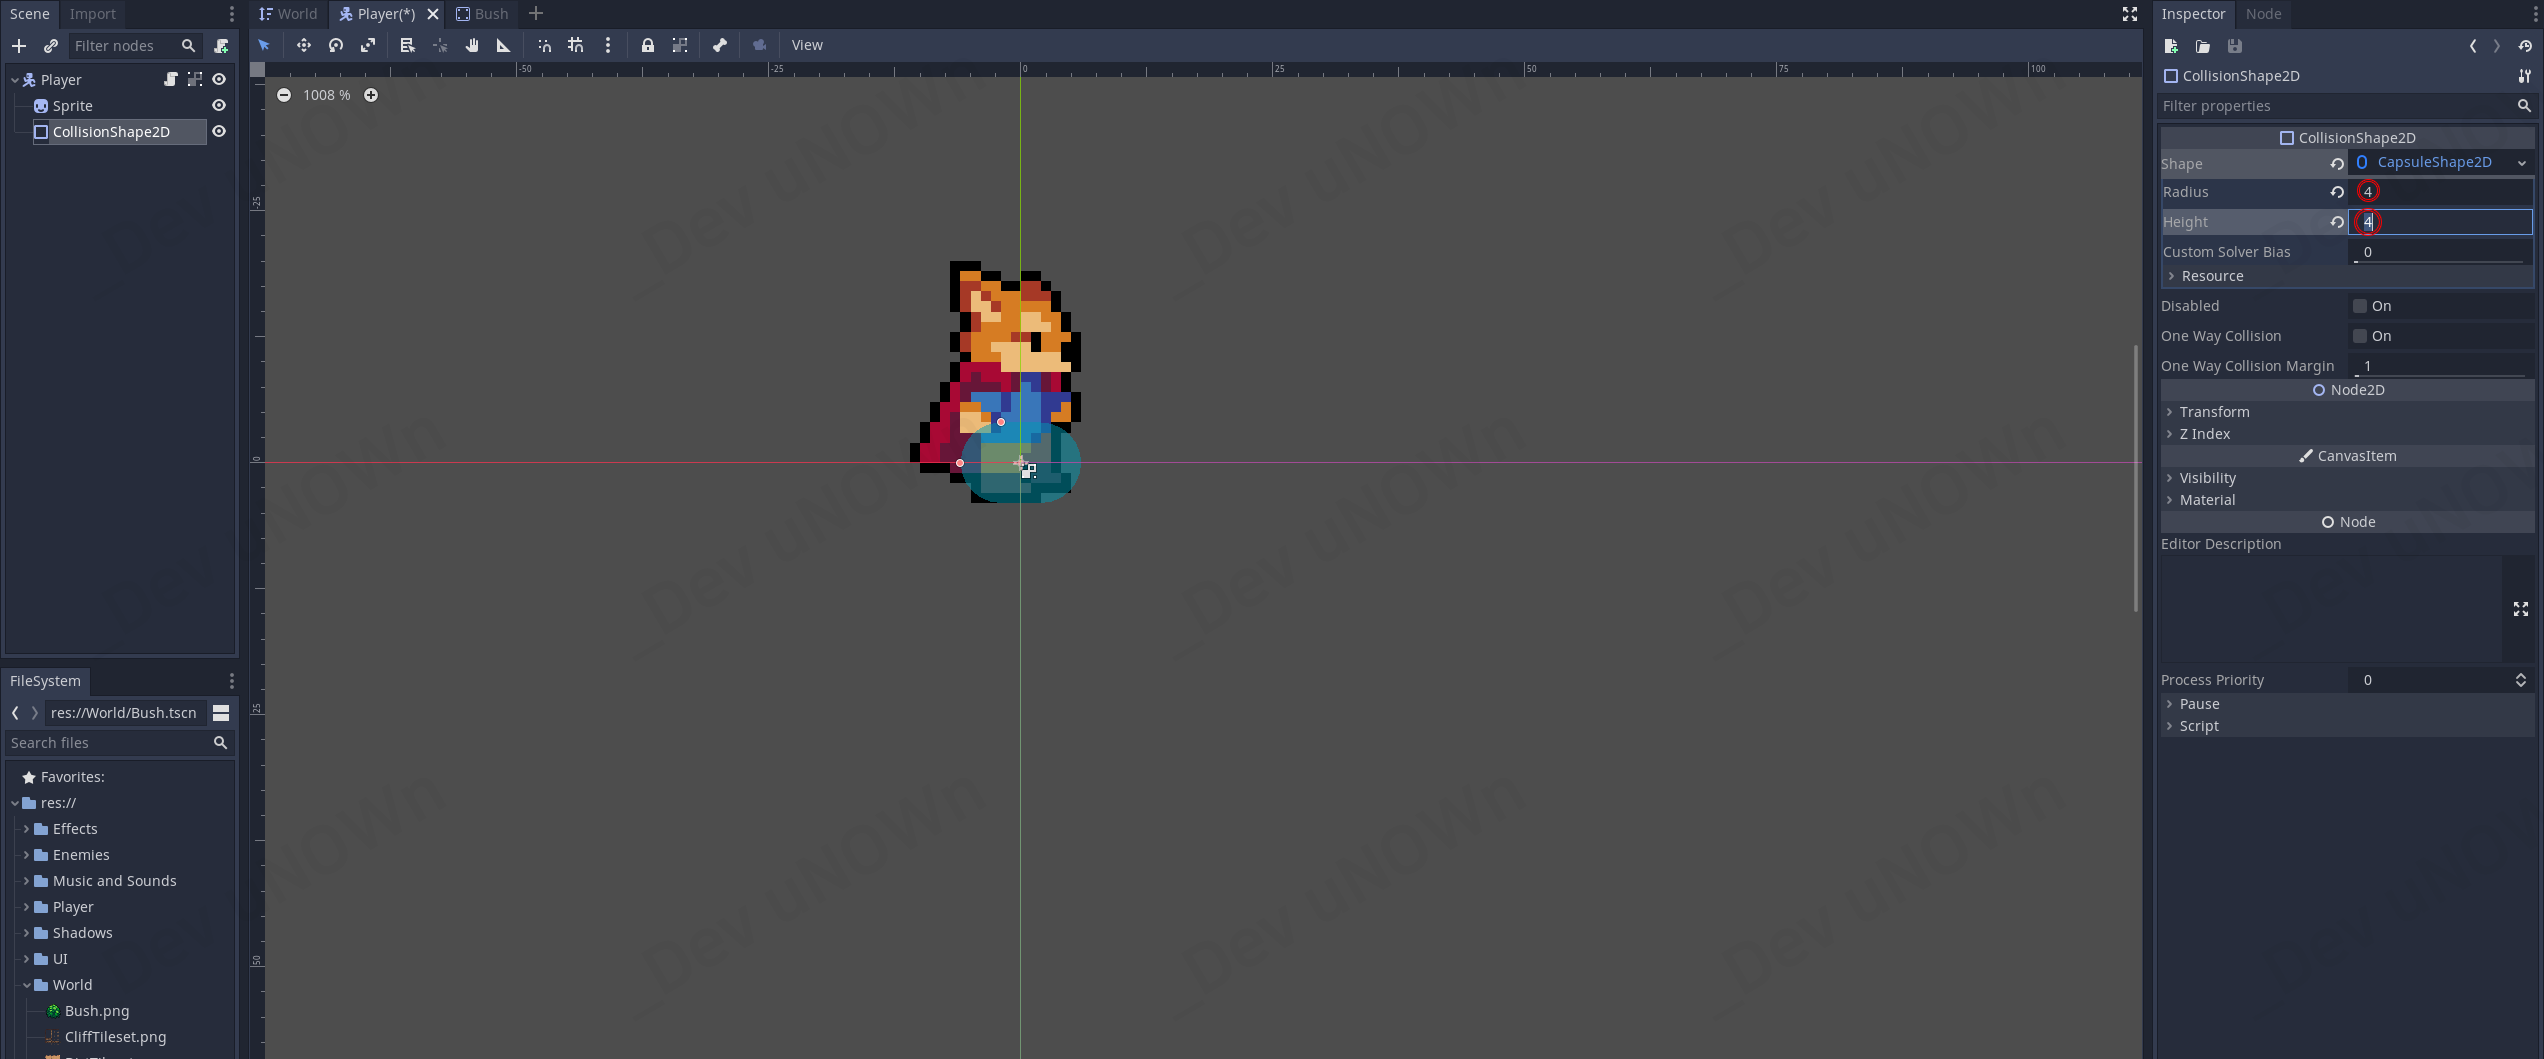
Task: Enable the Disabled checkbox
Action: click(x=2360, y=306)
